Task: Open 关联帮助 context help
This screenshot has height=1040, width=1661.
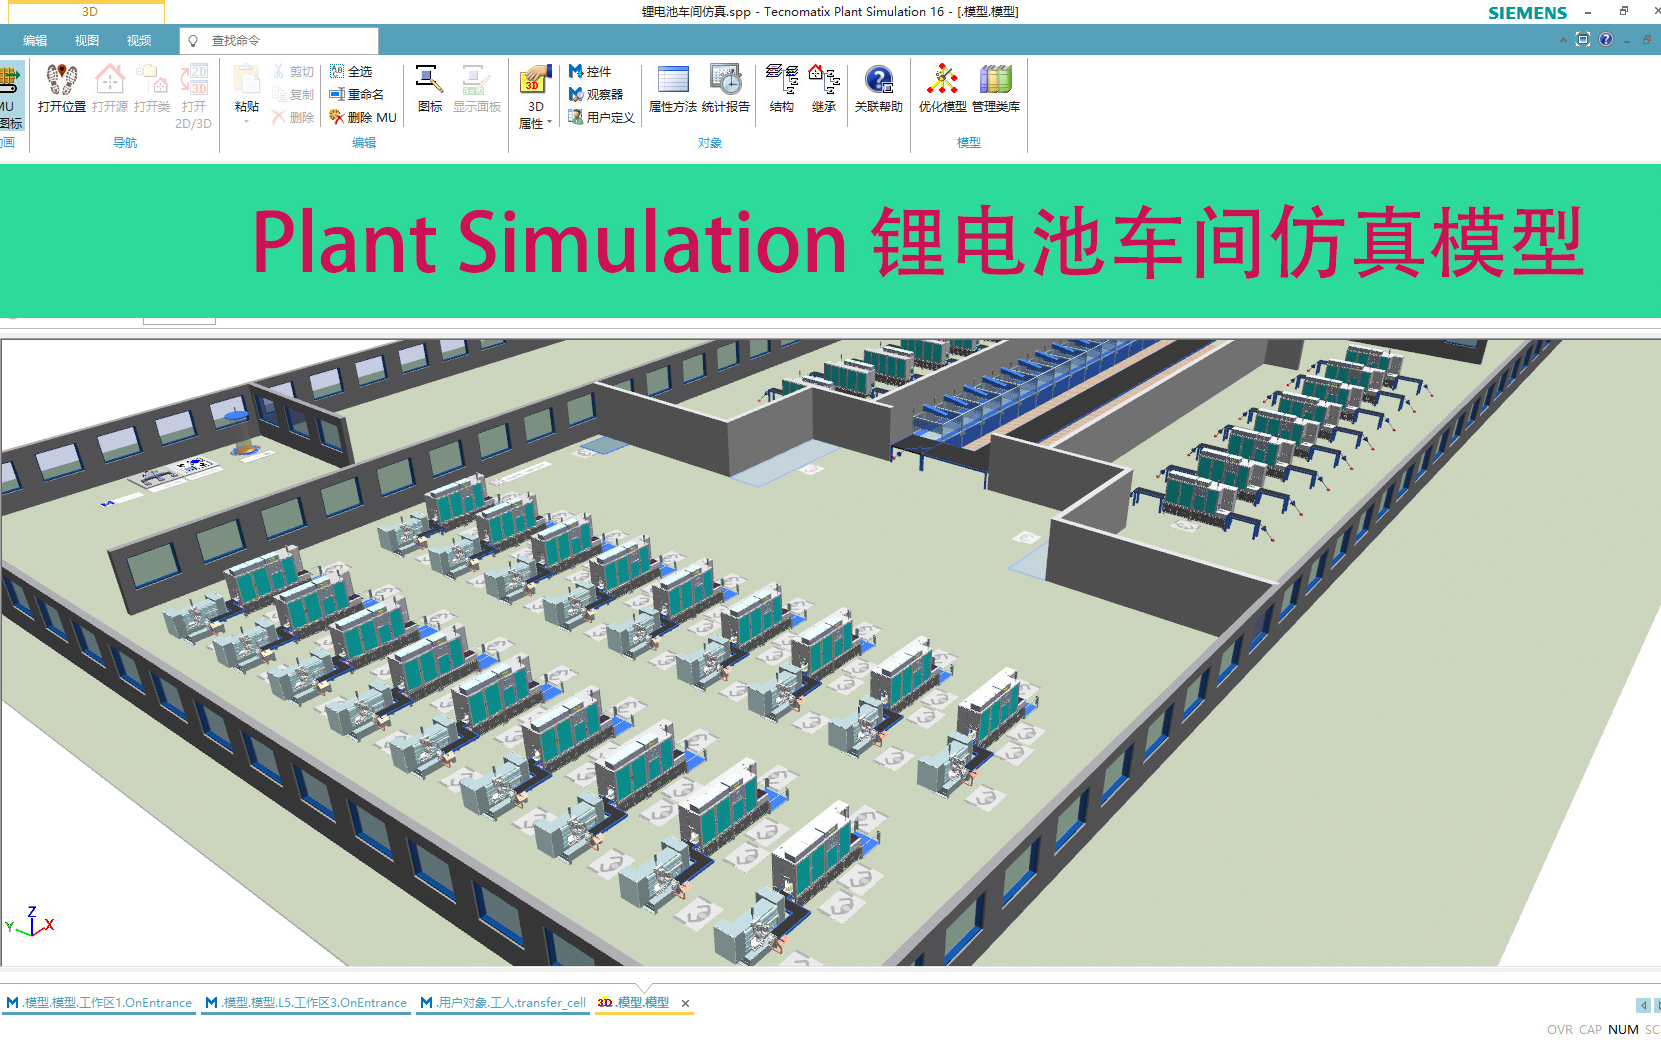Action: pos(879,89)
